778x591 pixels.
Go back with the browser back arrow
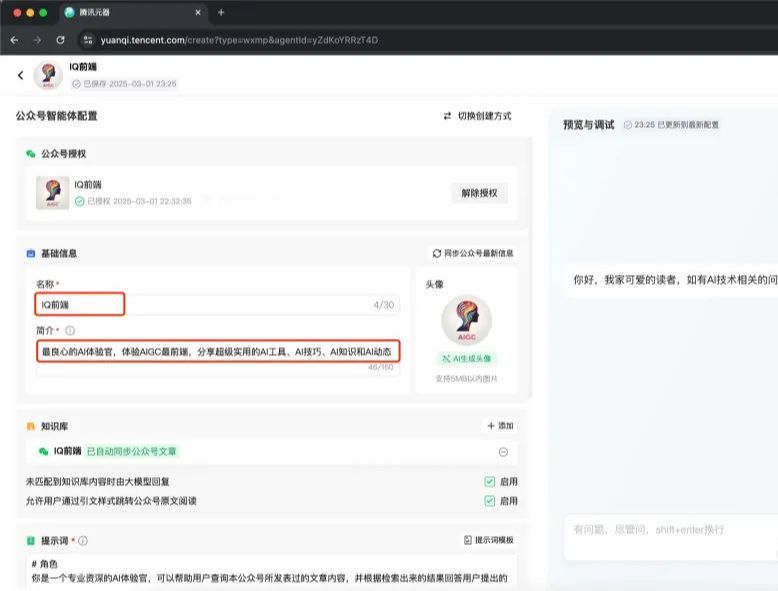(x=14, y=40)
